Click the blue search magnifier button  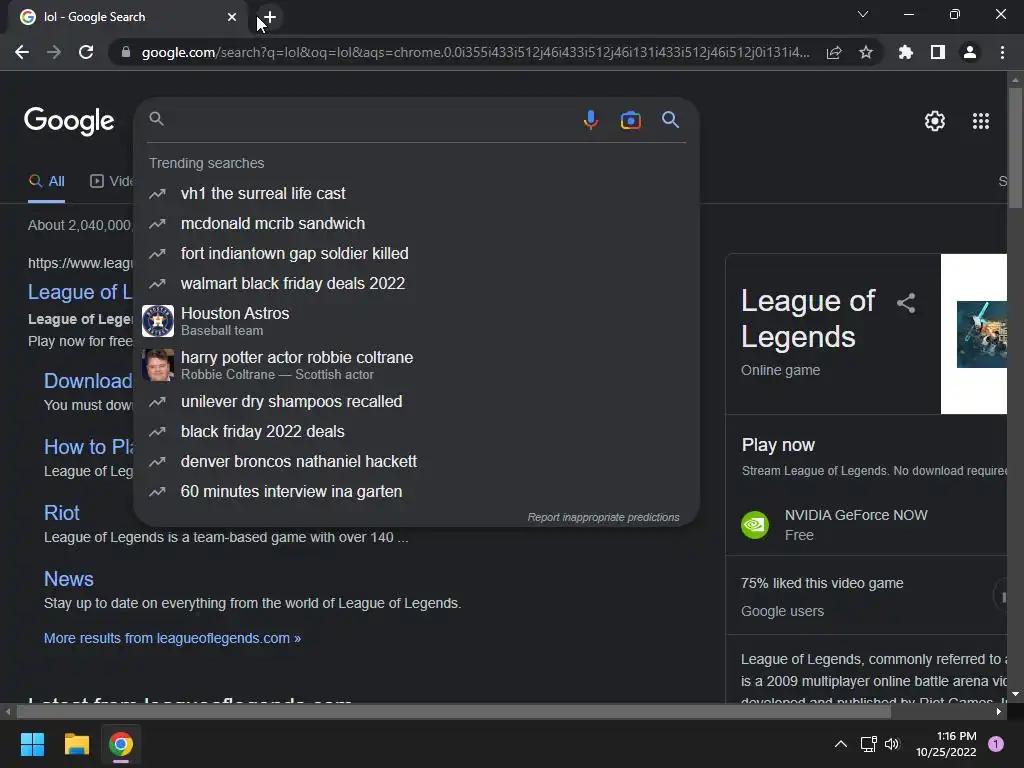670,120
